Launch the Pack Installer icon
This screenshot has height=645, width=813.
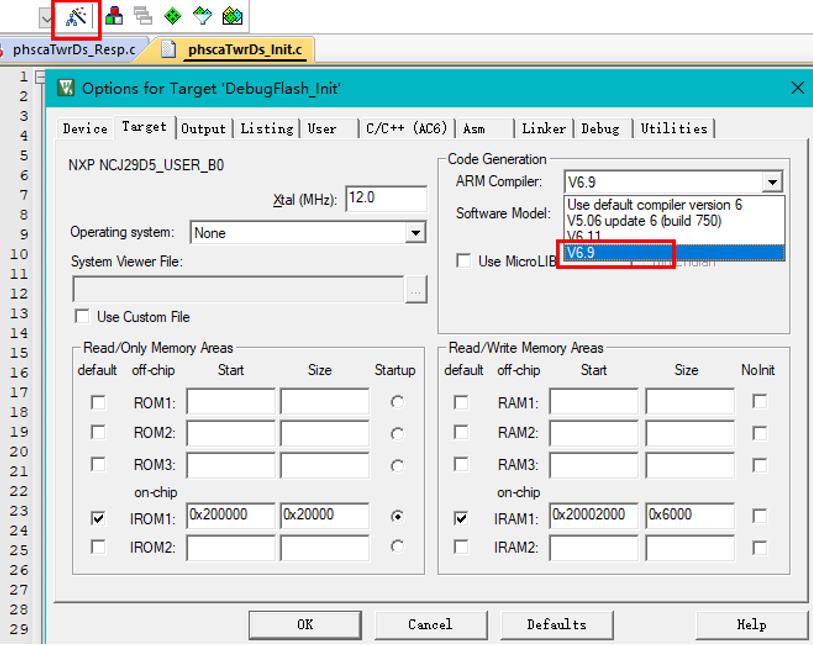tap(232, 16)
